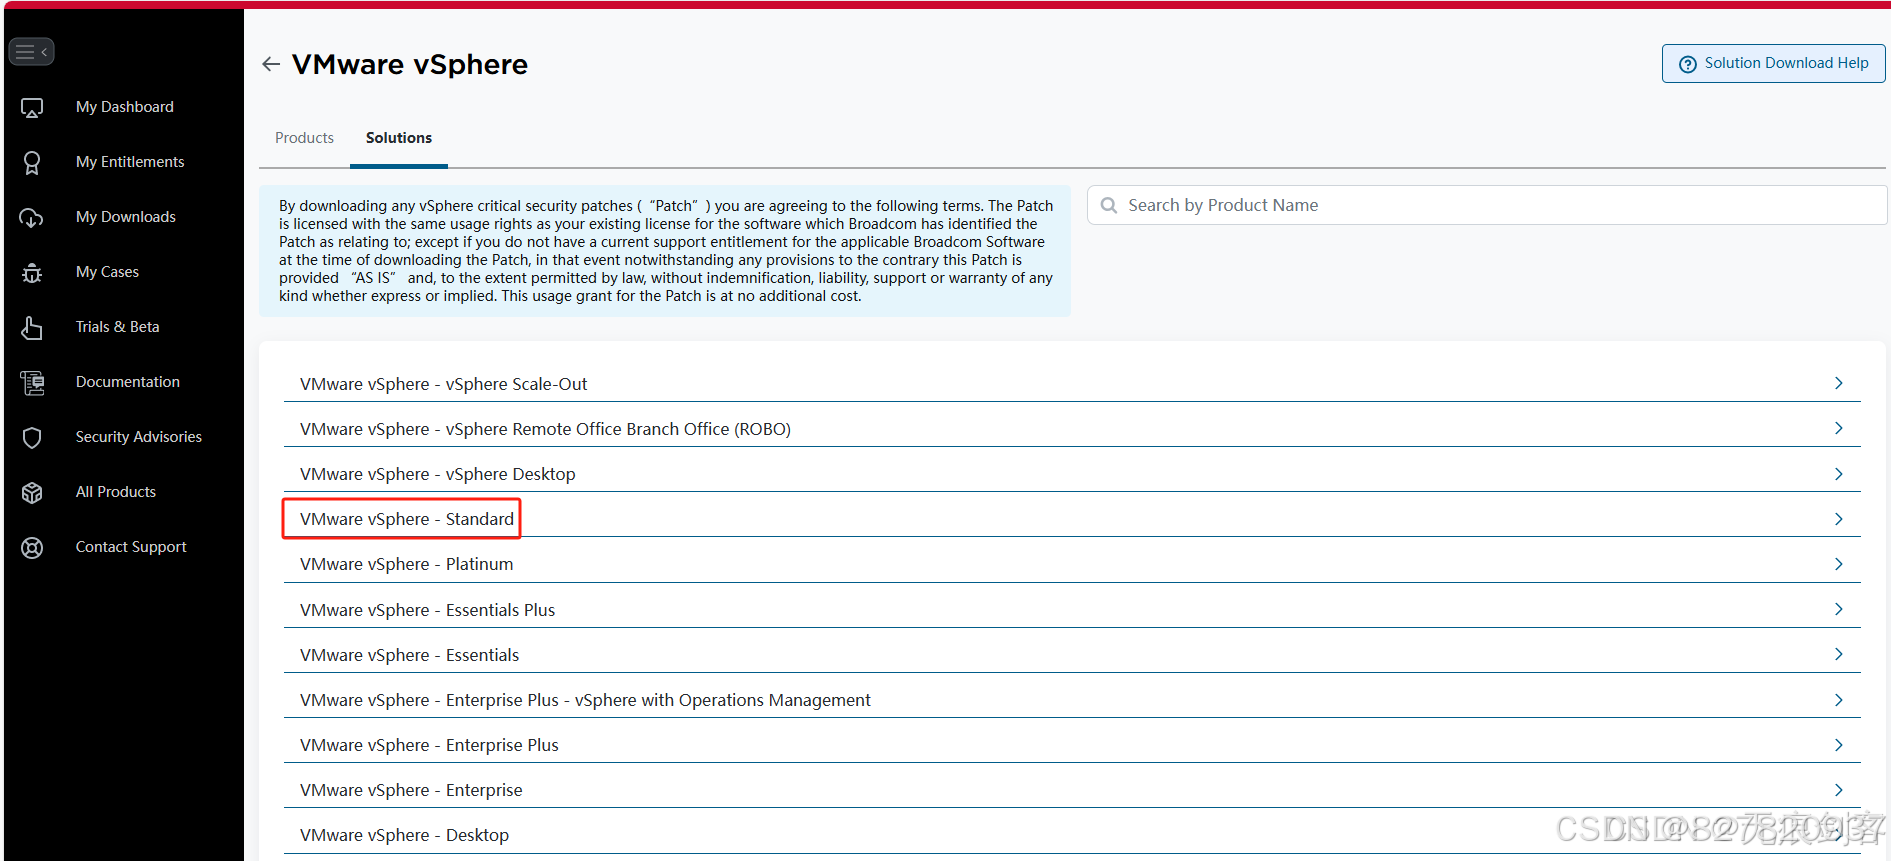Expand VMware vSphere - Platinum chevron
This screenshot has height=861, width=1891.
click(x=1838, y=564)
